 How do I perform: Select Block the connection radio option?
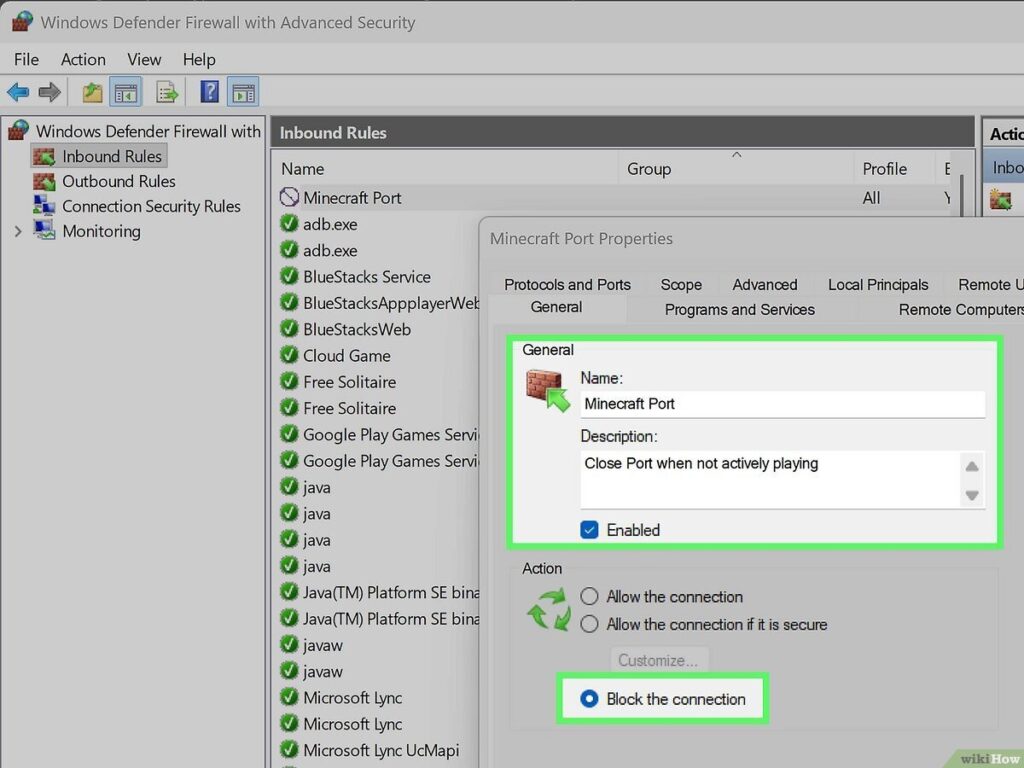pos(589,699)
